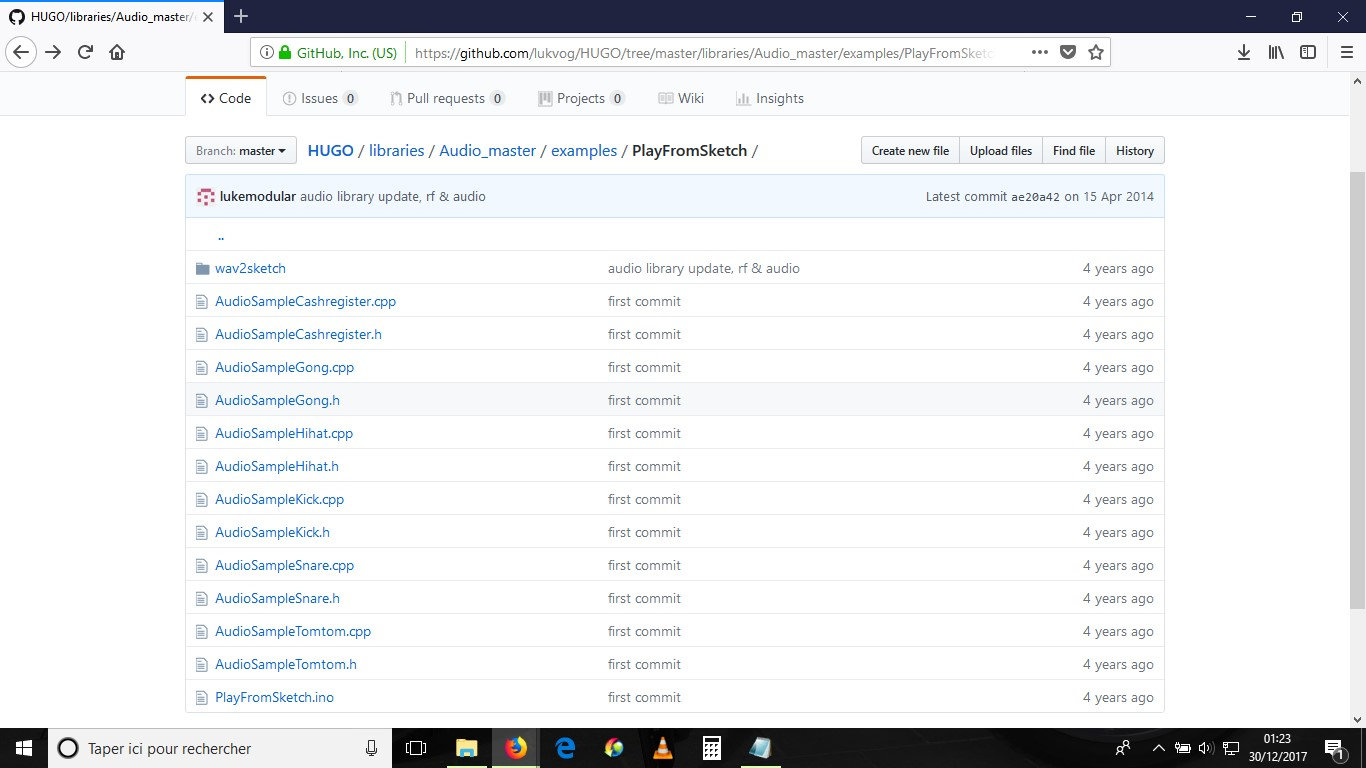Screen dimensions: 1366x768
Task: Open a new browser tab
Action: [241, 16]
